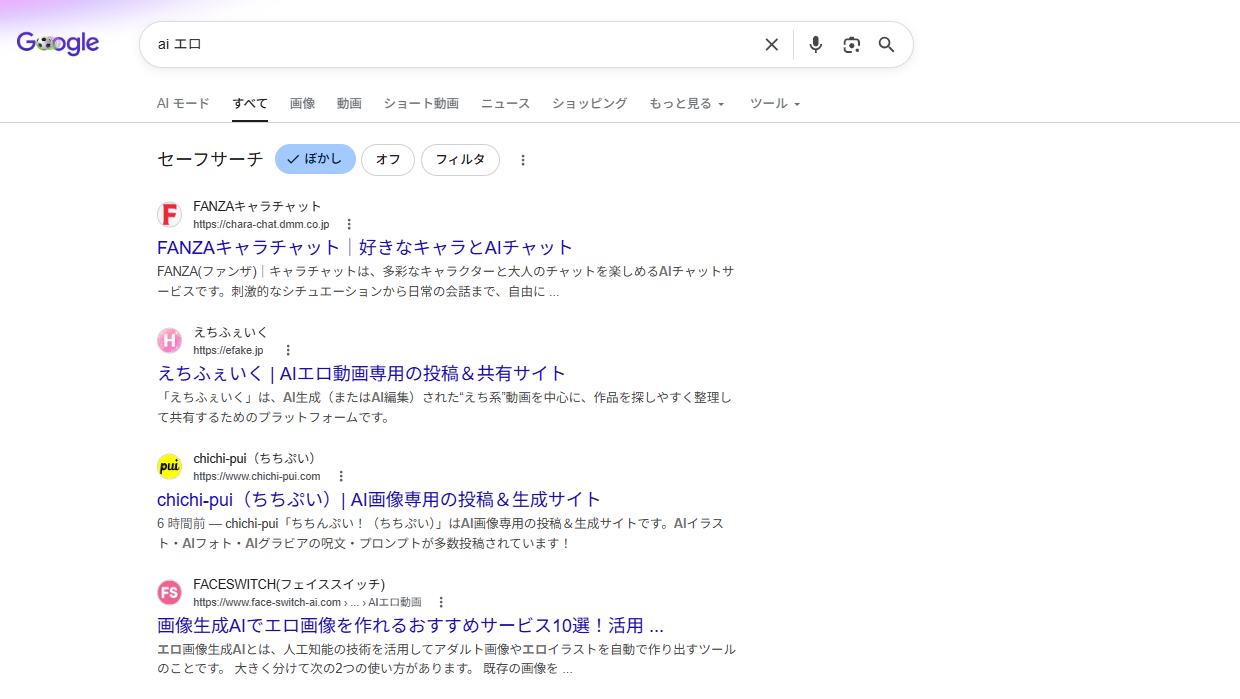The height and width of the screenshot is (699, 1240).
Task: Switch to the 画像 tab
Action: [302, 103]
